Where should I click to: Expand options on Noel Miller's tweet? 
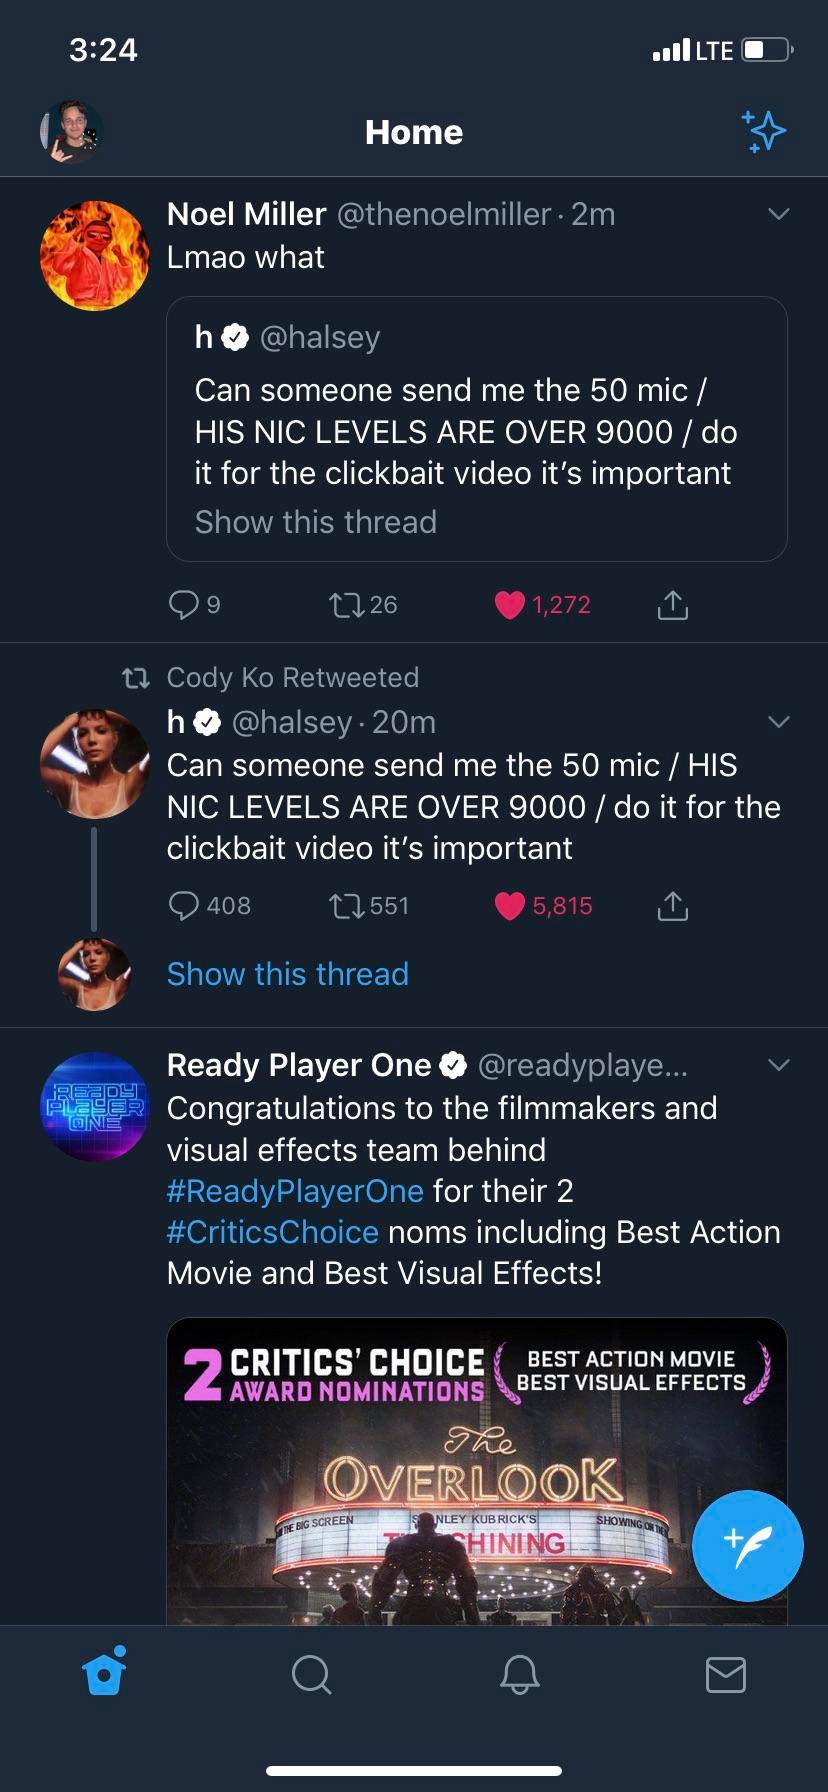click(x=779, y=213)
